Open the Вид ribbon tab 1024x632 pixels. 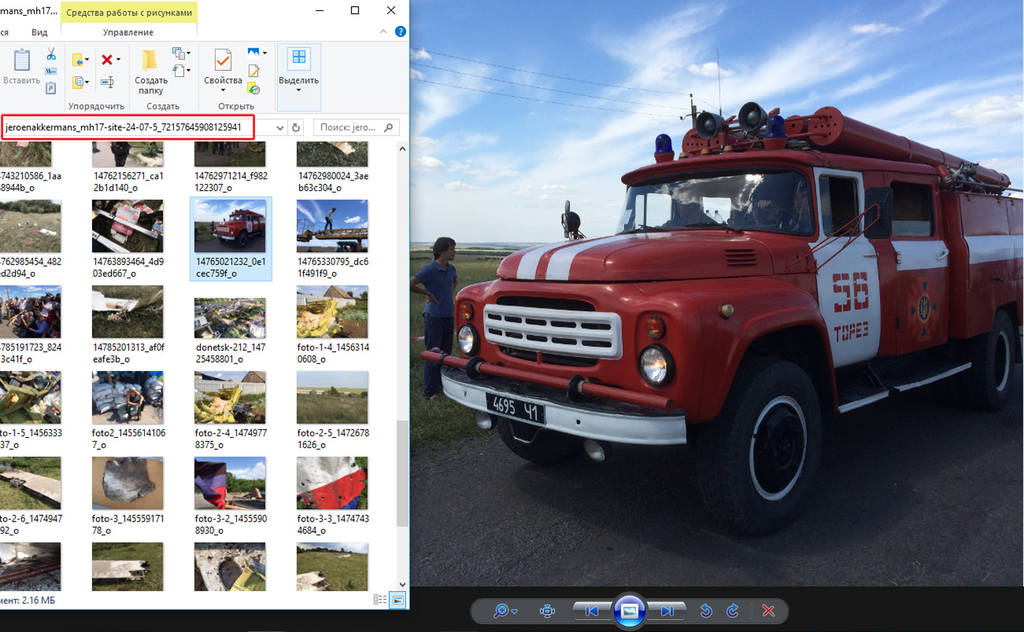pyautogui.click(x=39, y=32)
